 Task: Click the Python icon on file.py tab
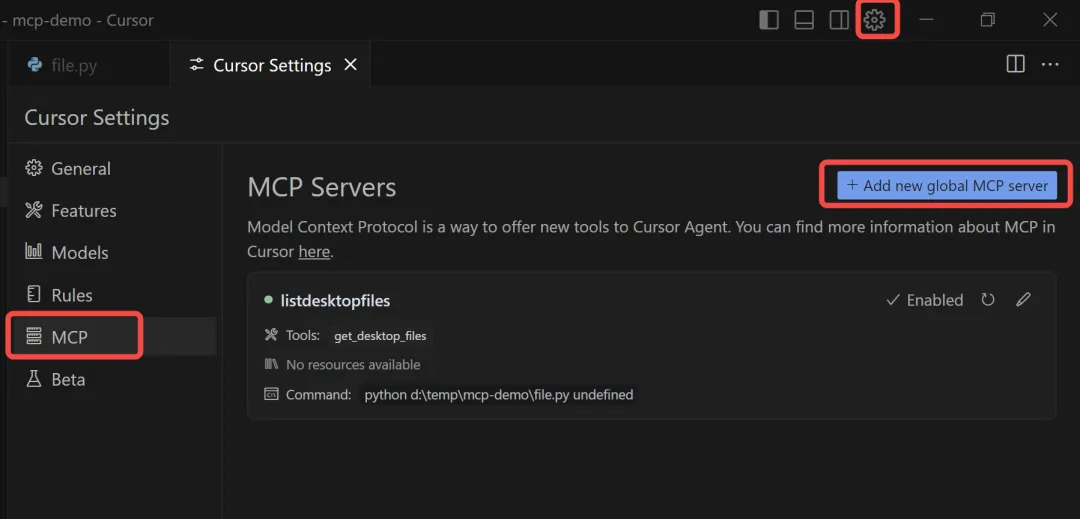coord(34,65)
